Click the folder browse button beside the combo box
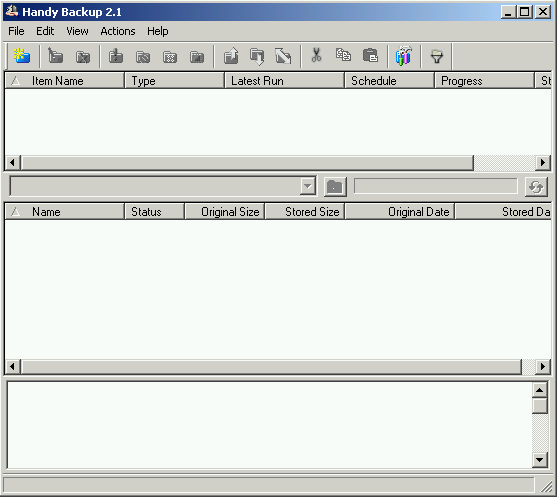557x497 pixels. (335, 186)
